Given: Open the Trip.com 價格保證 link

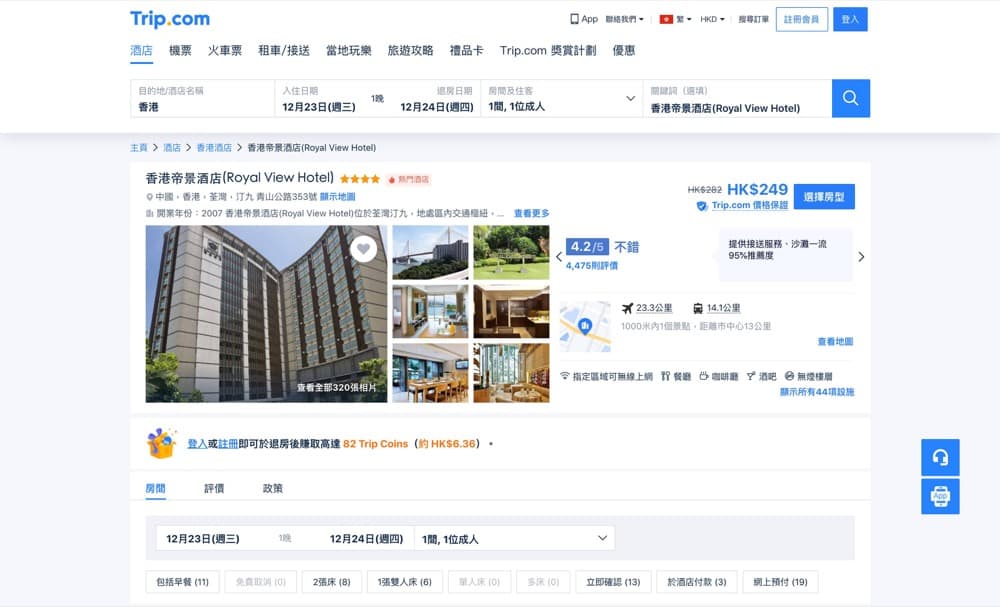Looking at the screenshot, I should (x=750, y=205).
